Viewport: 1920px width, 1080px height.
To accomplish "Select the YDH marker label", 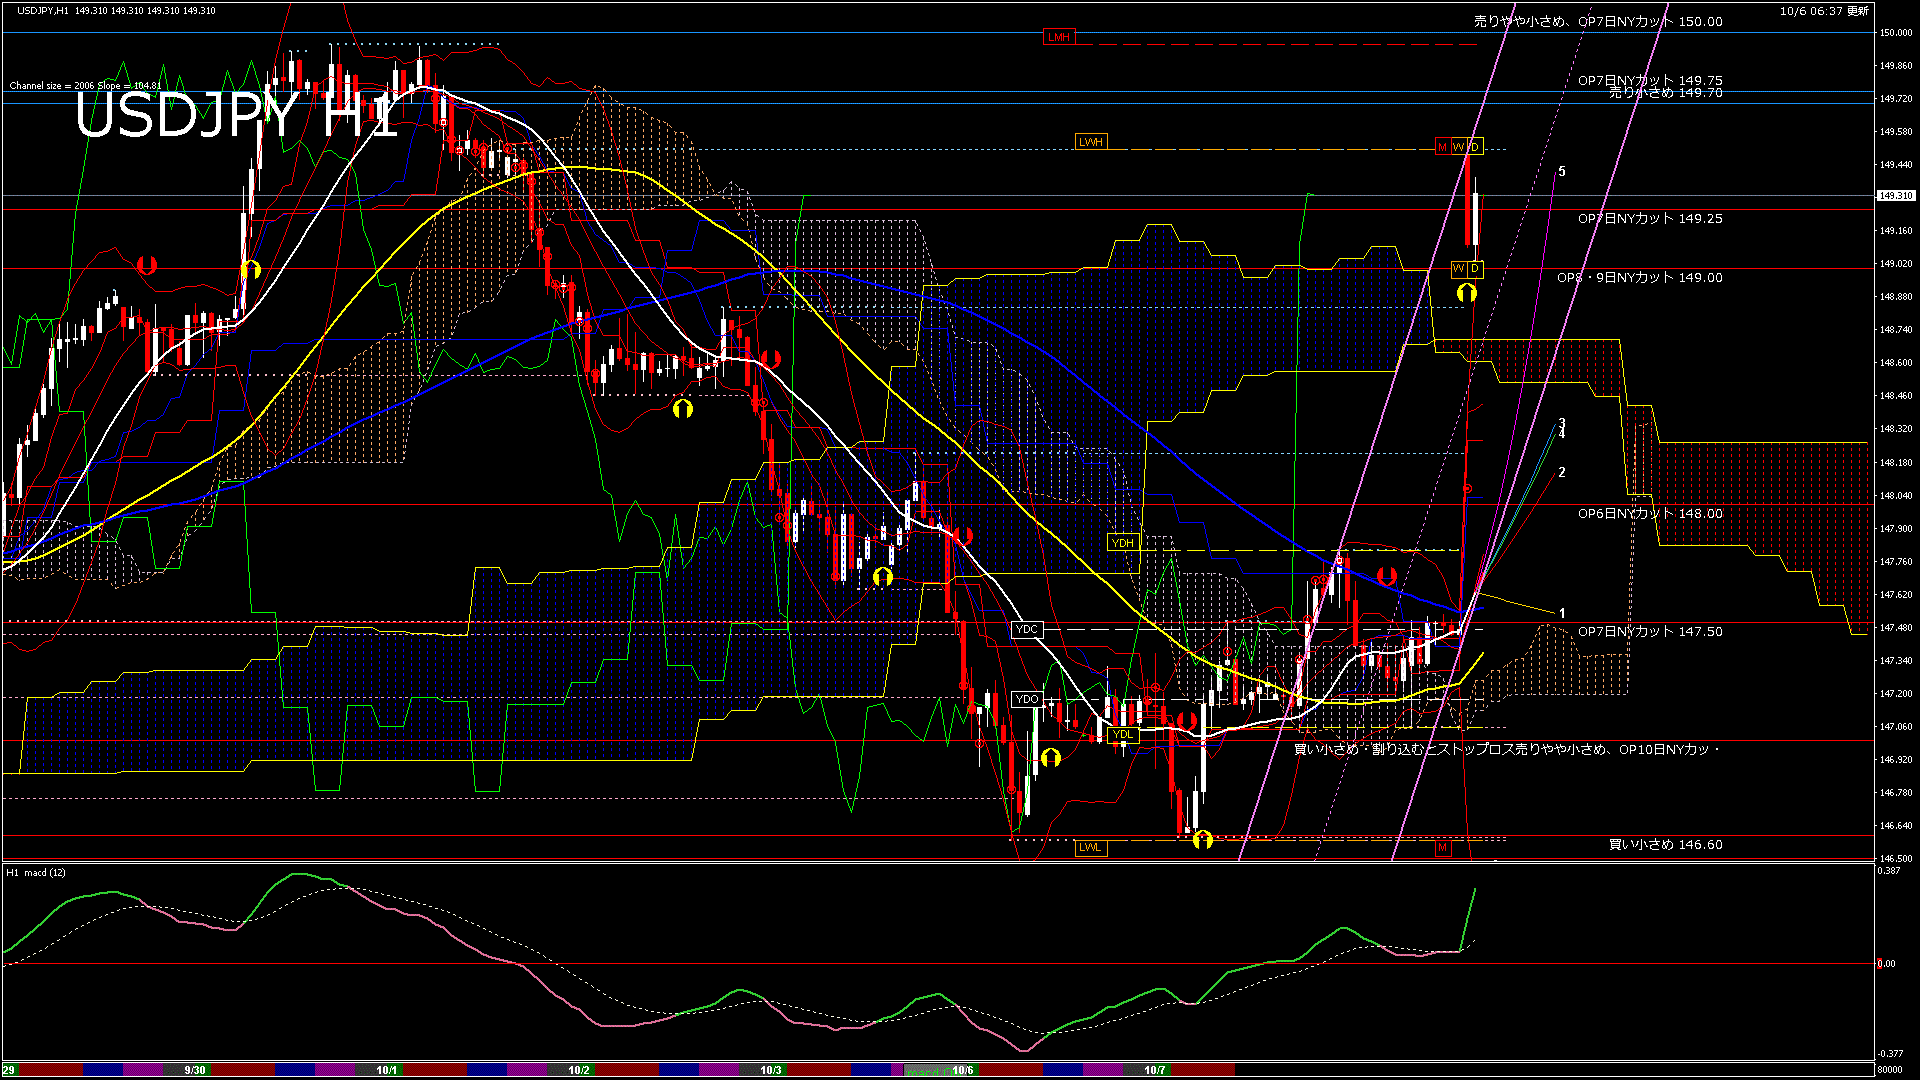I will click(x=1123, y=543).
